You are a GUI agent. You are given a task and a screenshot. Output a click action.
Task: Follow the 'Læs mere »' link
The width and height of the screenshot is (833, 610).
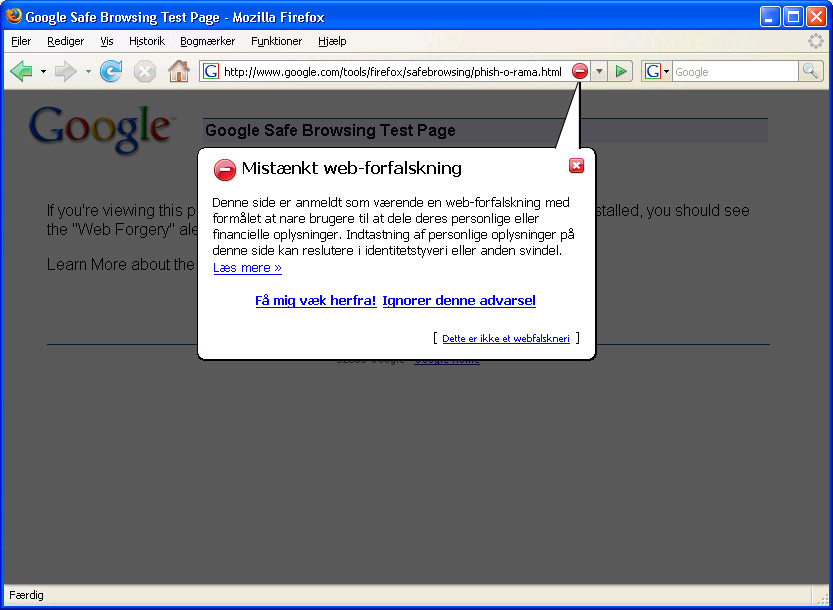[247, 268]
